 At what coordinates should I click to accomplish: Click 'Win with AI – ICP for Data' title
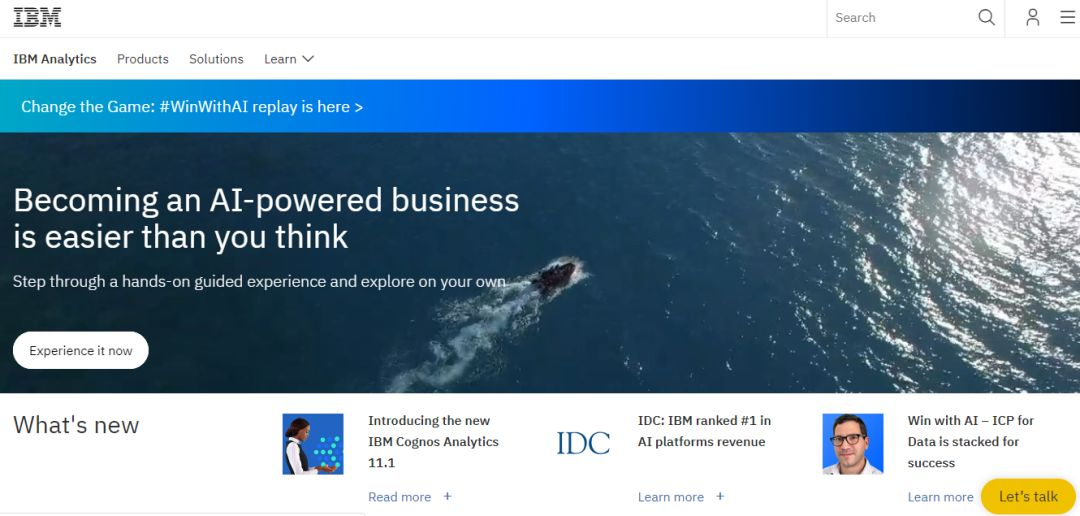(970, 442)
